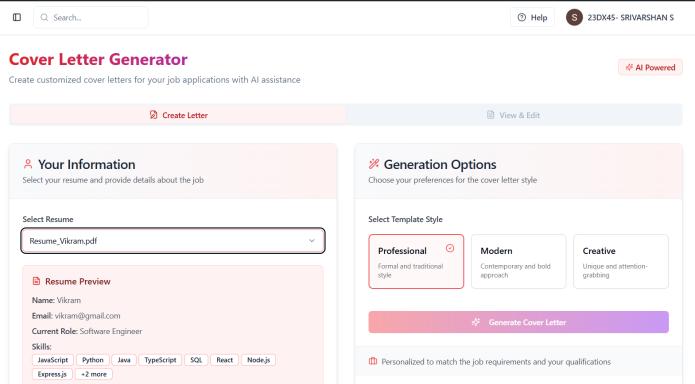695x384 pixels.
Task: Click the Resume Preview document icon
Action: [x=36, y=281]
